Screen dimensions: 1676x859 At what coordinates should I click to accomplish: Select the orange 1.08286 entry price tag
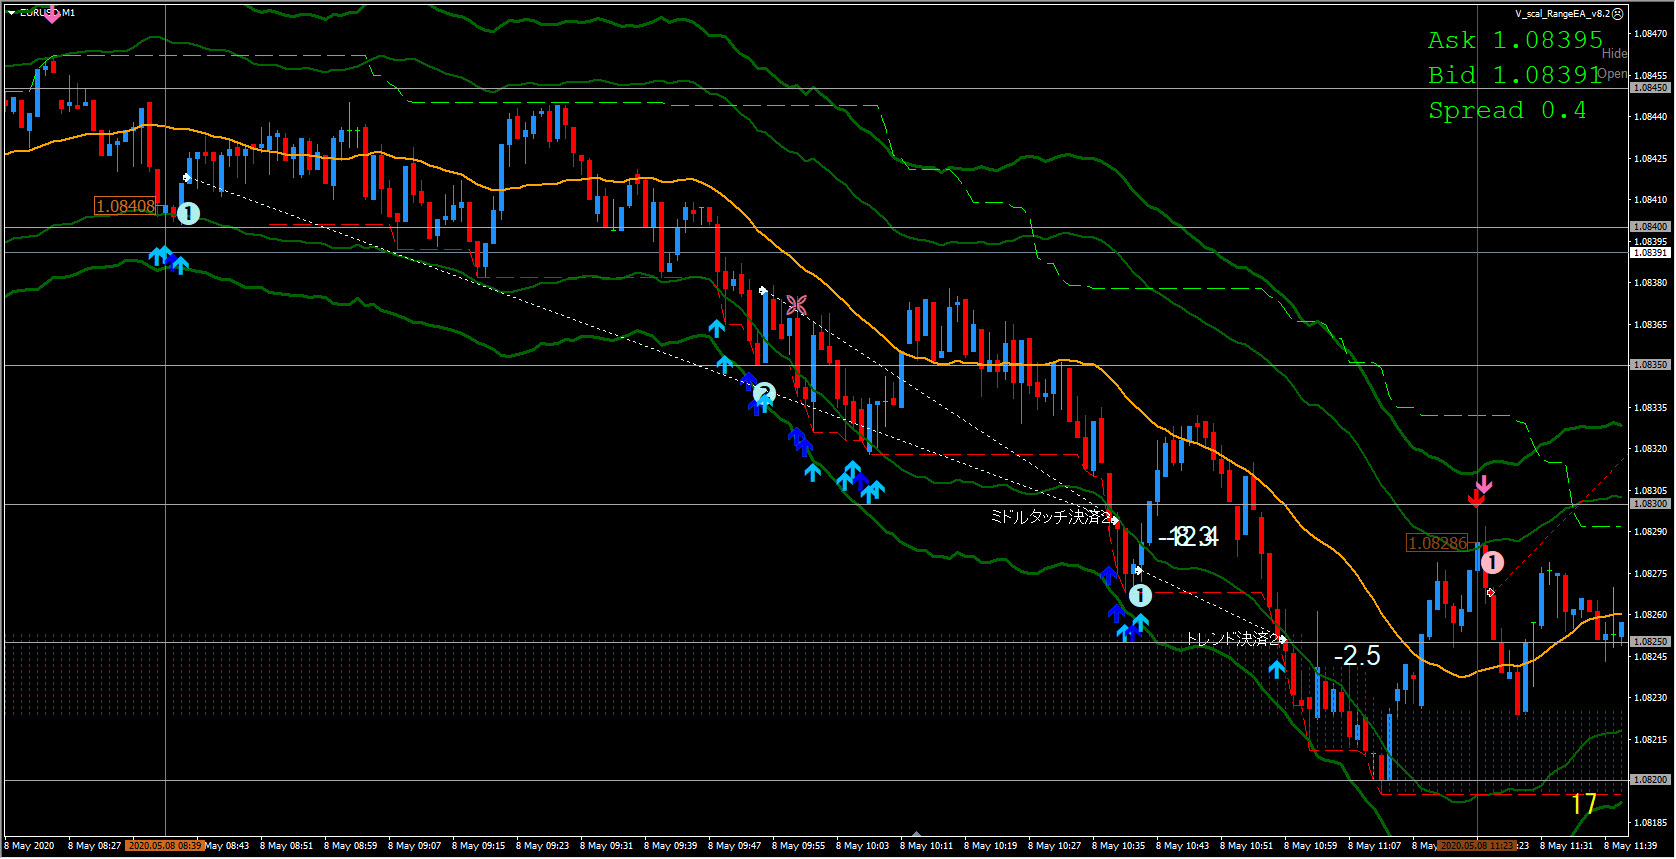click(x=1437, y=543)
